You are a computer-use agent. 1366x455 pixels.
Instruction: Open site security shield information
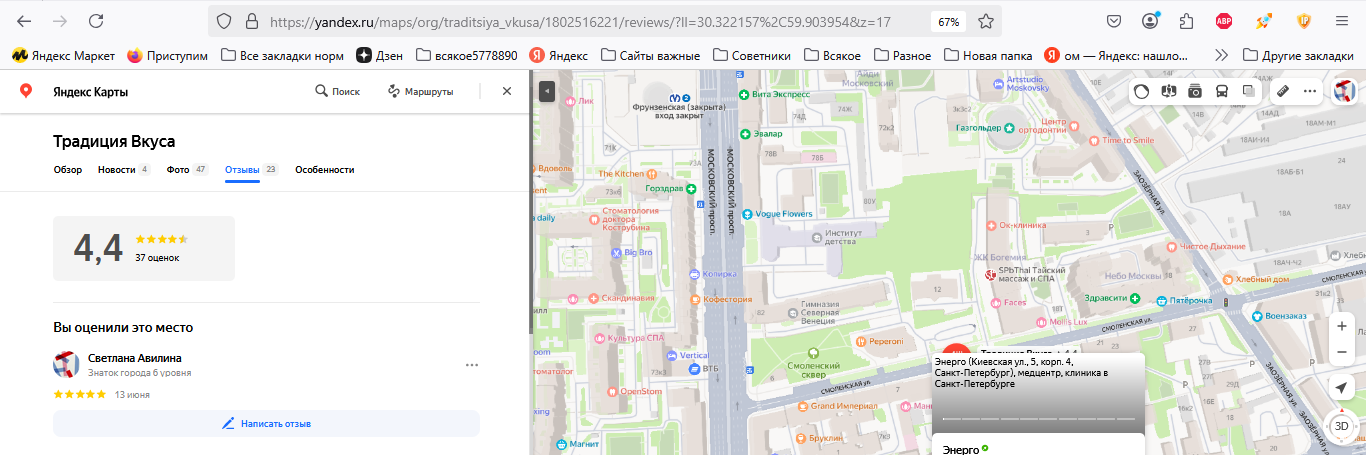[224, 21]
